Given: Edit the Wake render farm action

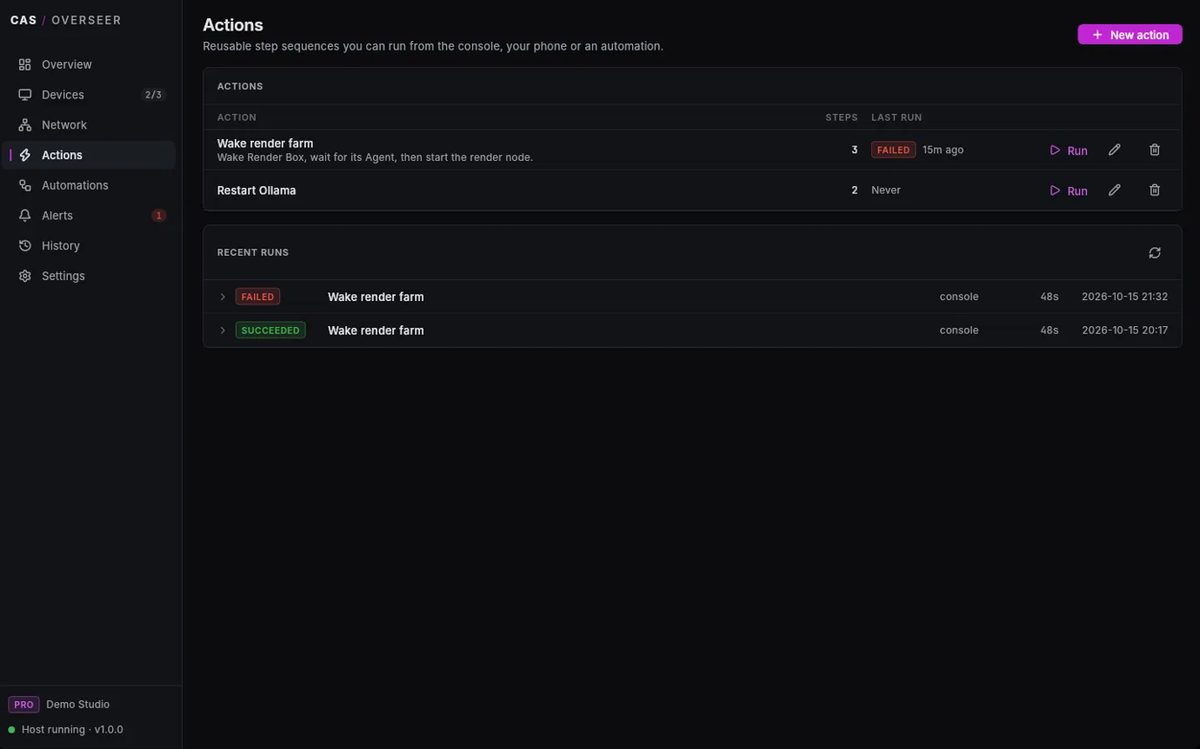Looking at the screenshot, I should 1114,150.
